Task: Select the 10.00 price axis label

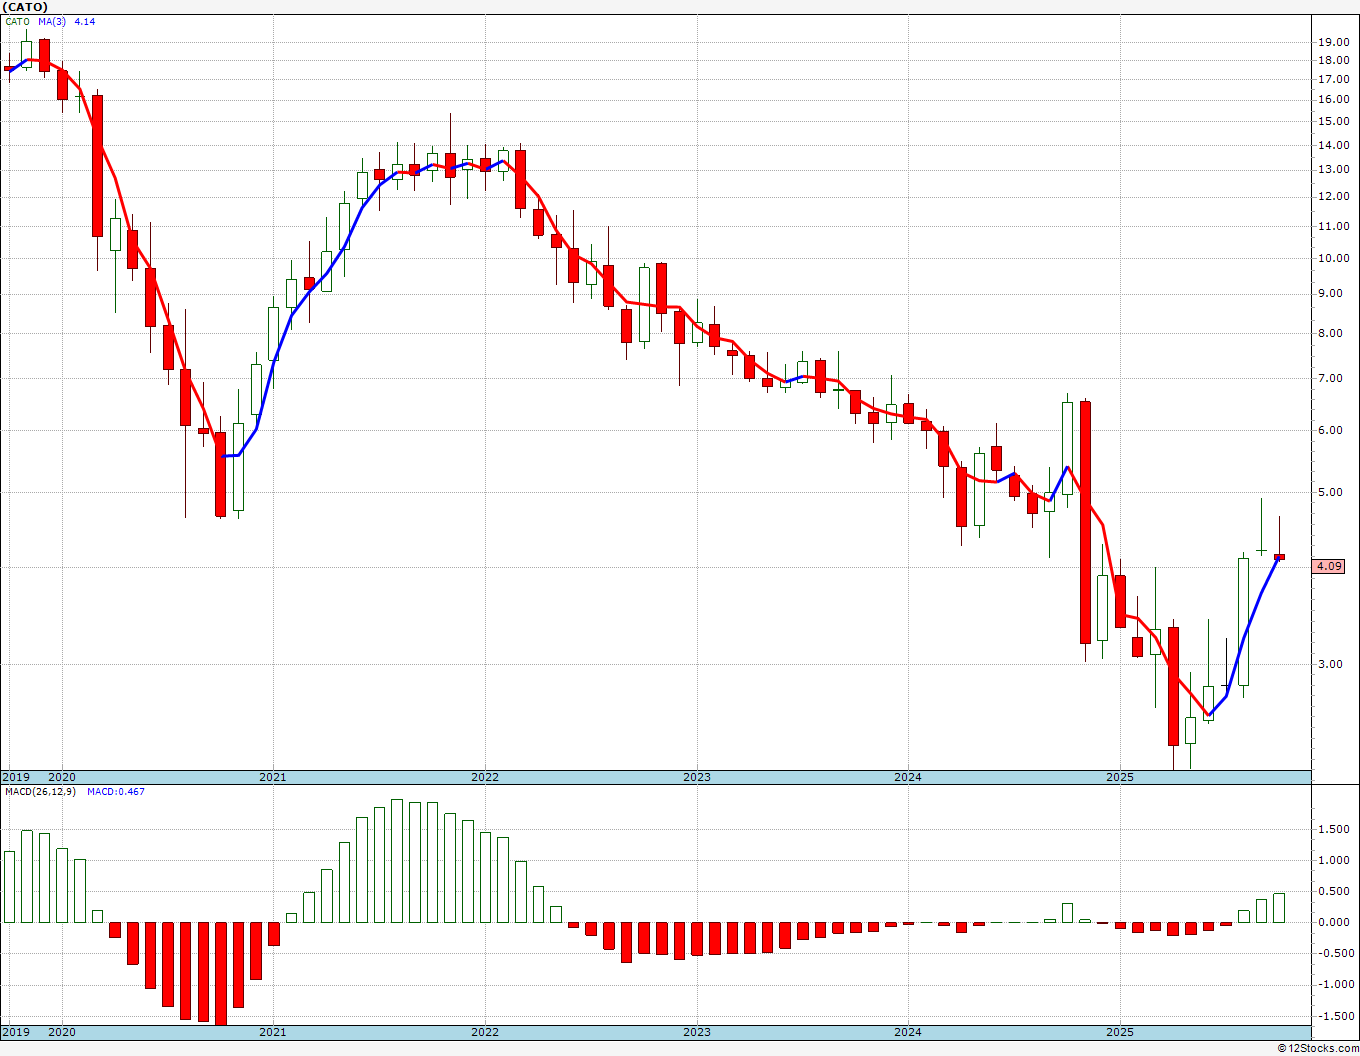Action: click(1334, 258)
